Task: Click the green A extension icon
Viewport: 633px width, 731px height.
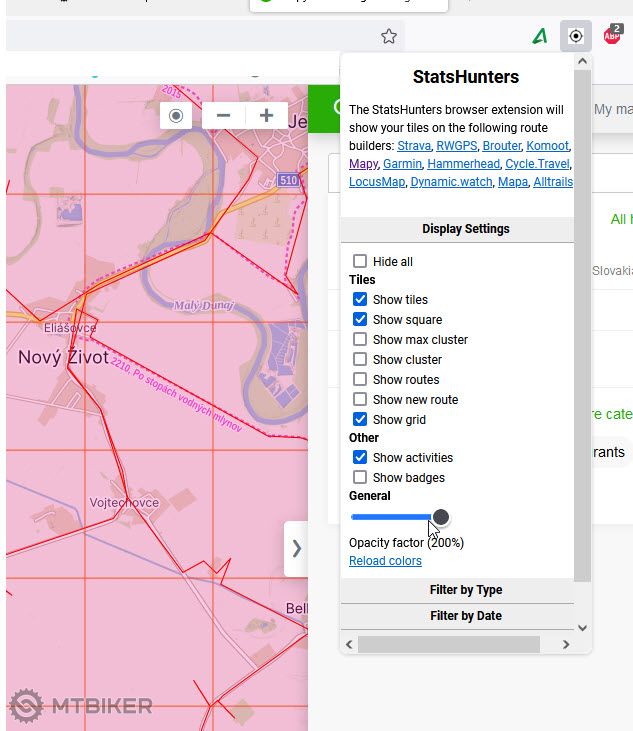Action: coord(540,36)
